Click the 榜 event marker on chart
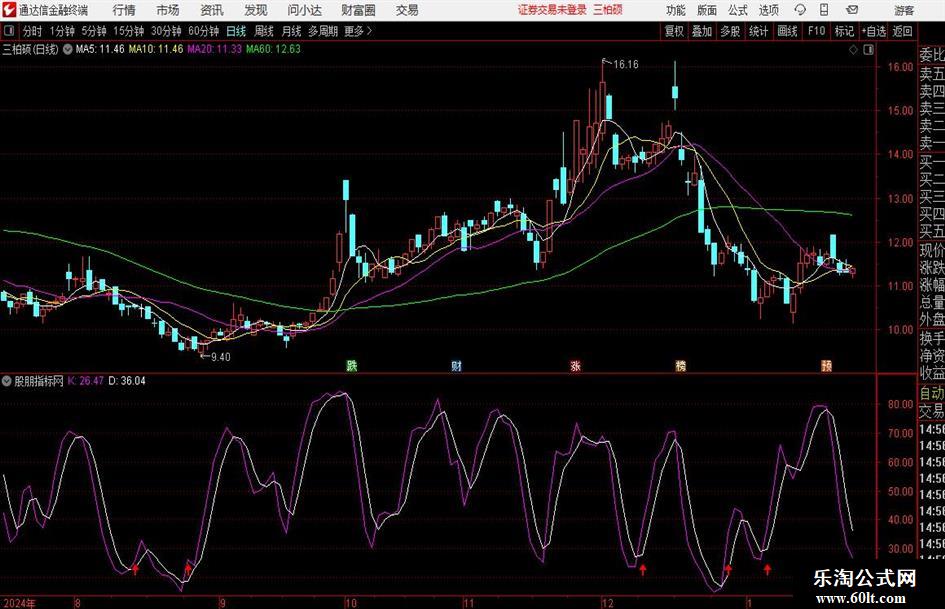This screenshot has height=609, width=945. click(680, 365)
